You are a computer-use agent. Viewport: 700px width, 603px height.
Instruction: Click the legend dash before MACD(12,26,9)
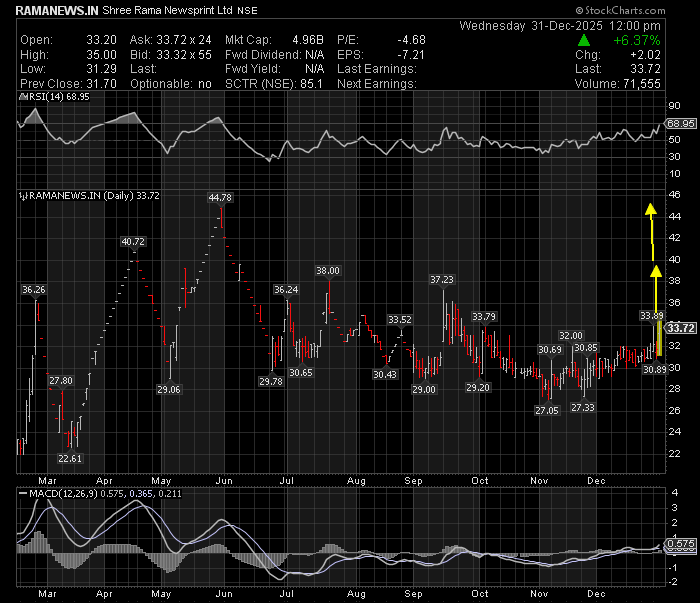[23, 494]
